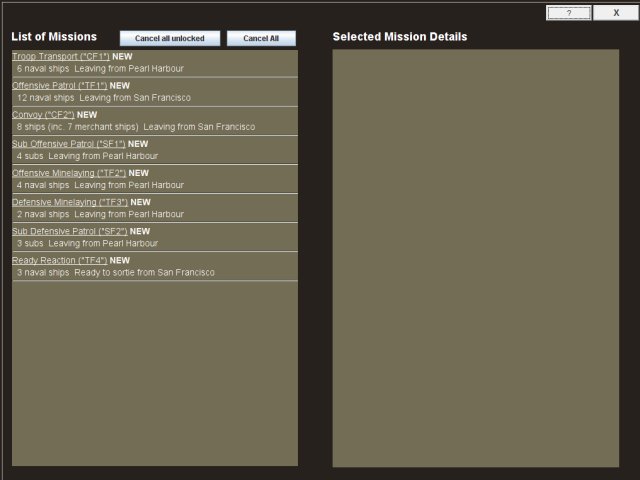640x480 pixels.
Task: View Offensive Minelaying ("TF2") mission details
Action: pyautogui.click(x=69, y=173)
